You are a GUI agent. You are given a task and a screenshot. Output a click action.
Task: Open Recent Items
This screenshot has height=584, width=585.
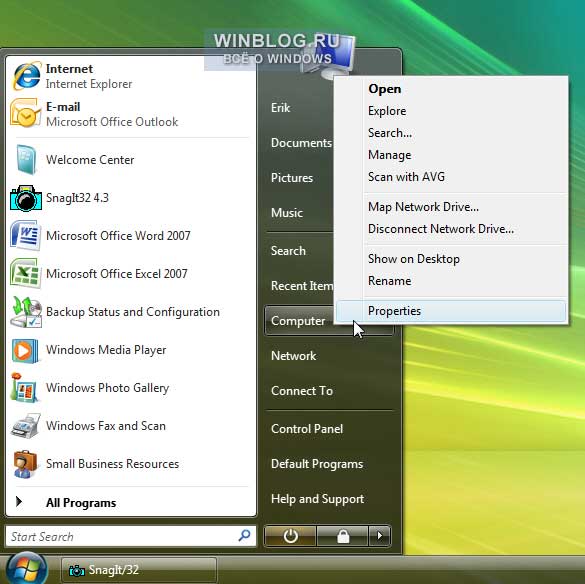[x=301, y=286]
